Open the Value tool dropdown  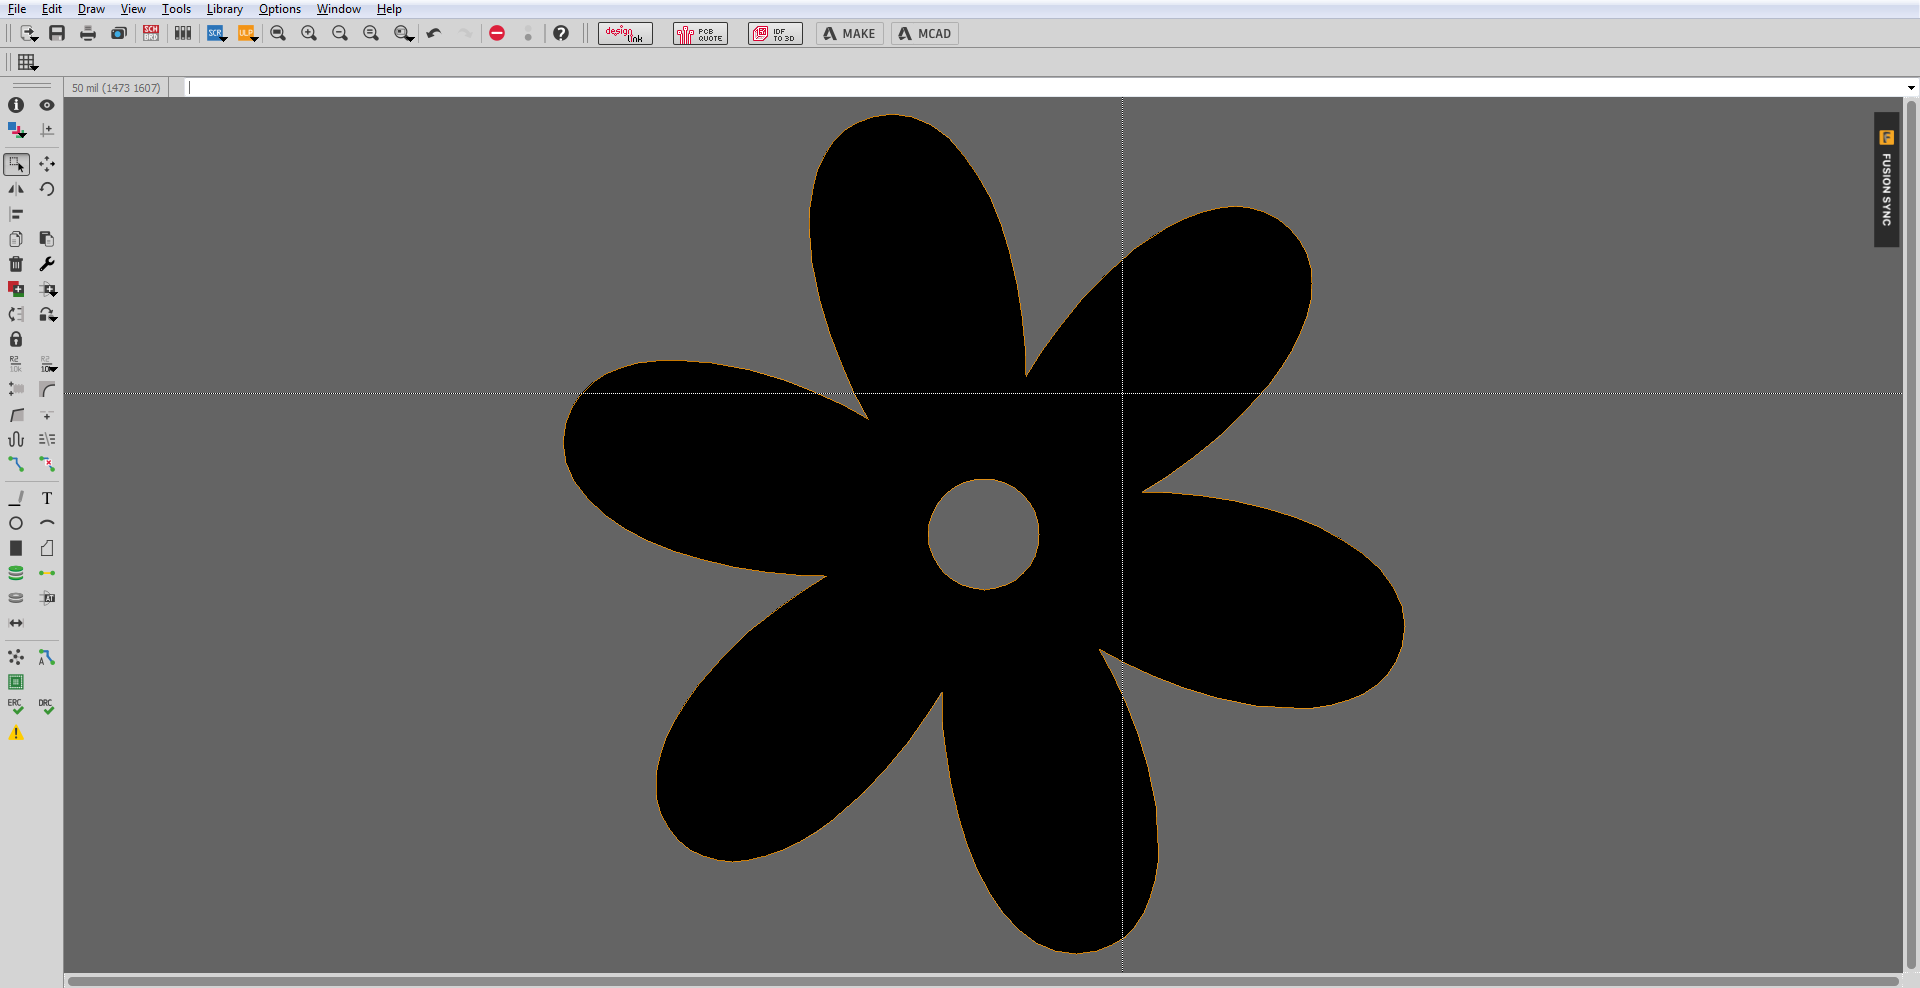[48, 364]
